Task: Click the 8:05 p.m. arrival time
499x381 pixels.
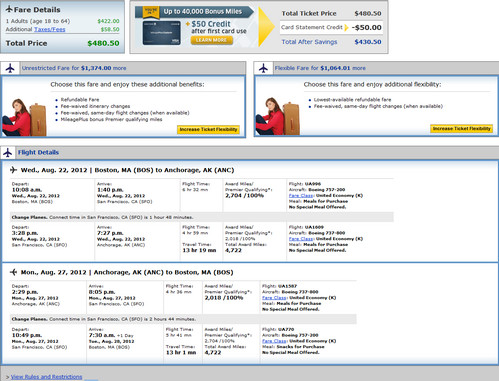Action: coord(102,292)
